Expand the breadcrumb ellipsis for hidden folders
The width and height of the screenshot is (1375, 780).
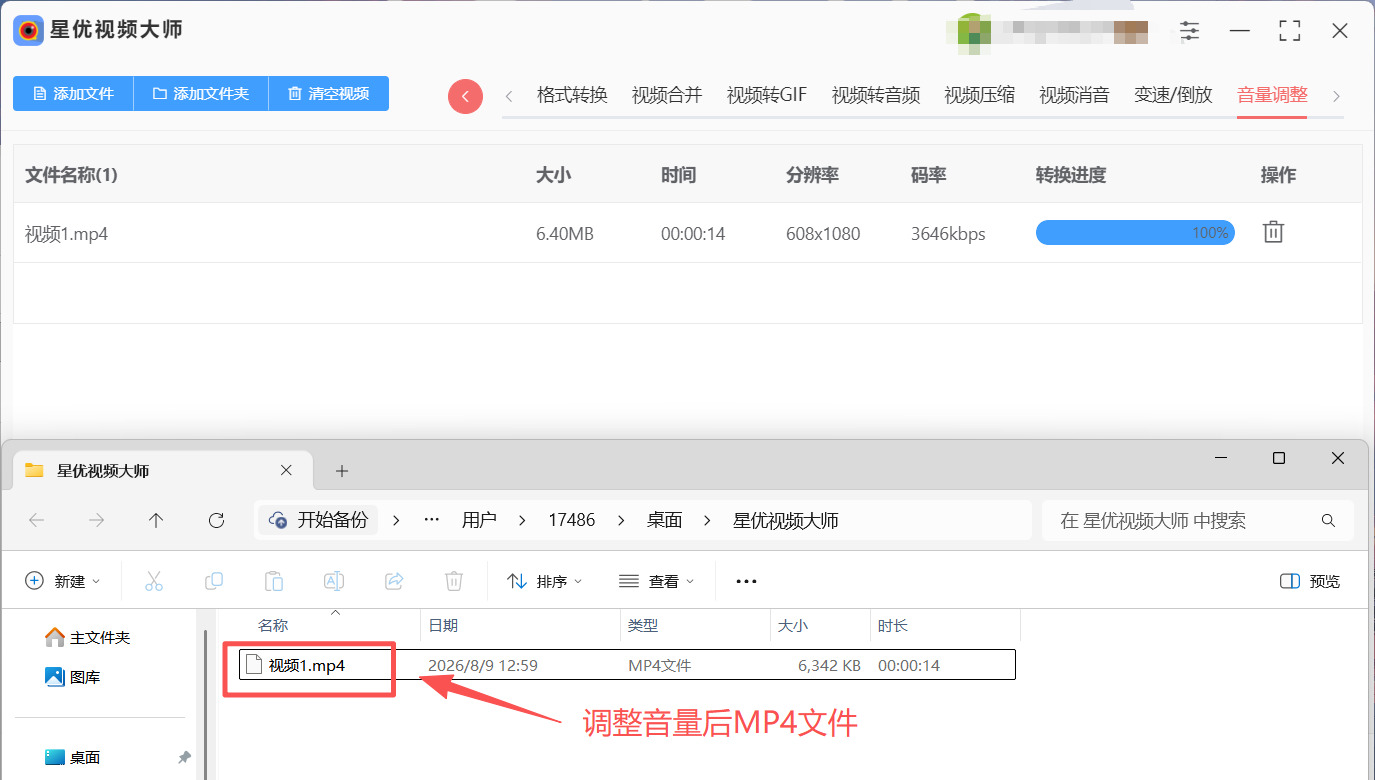pos(432,521)
